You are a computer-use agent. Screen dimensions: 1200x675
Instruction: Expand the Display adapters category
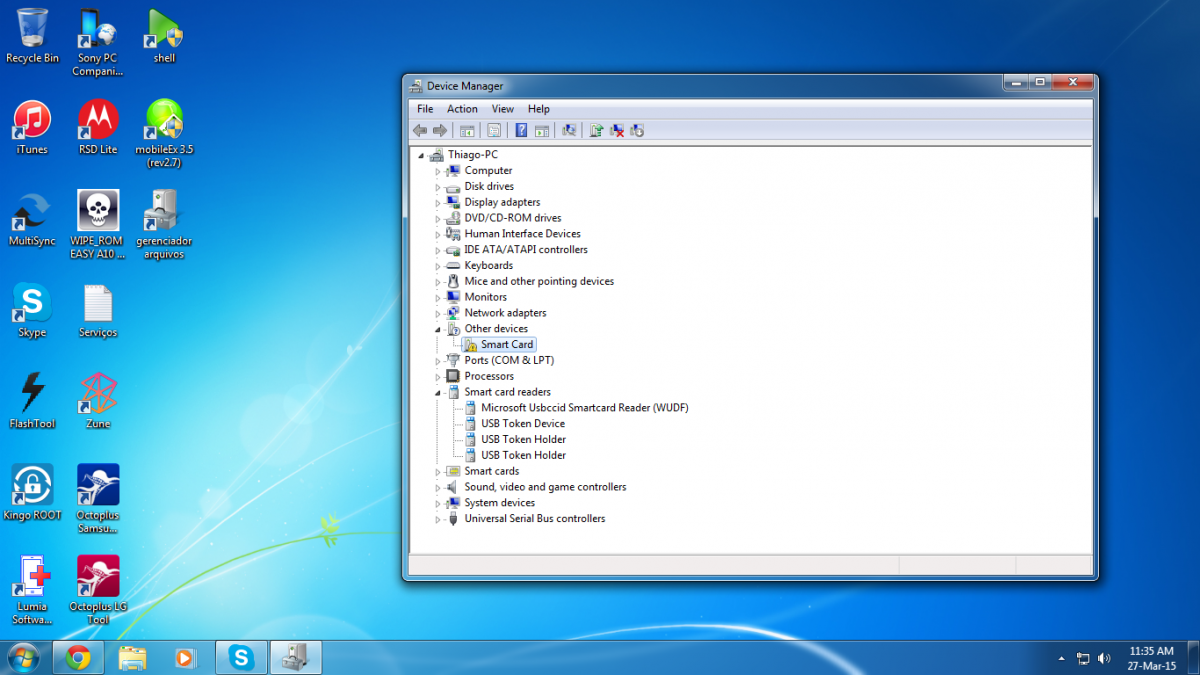(x=438, y=203)
